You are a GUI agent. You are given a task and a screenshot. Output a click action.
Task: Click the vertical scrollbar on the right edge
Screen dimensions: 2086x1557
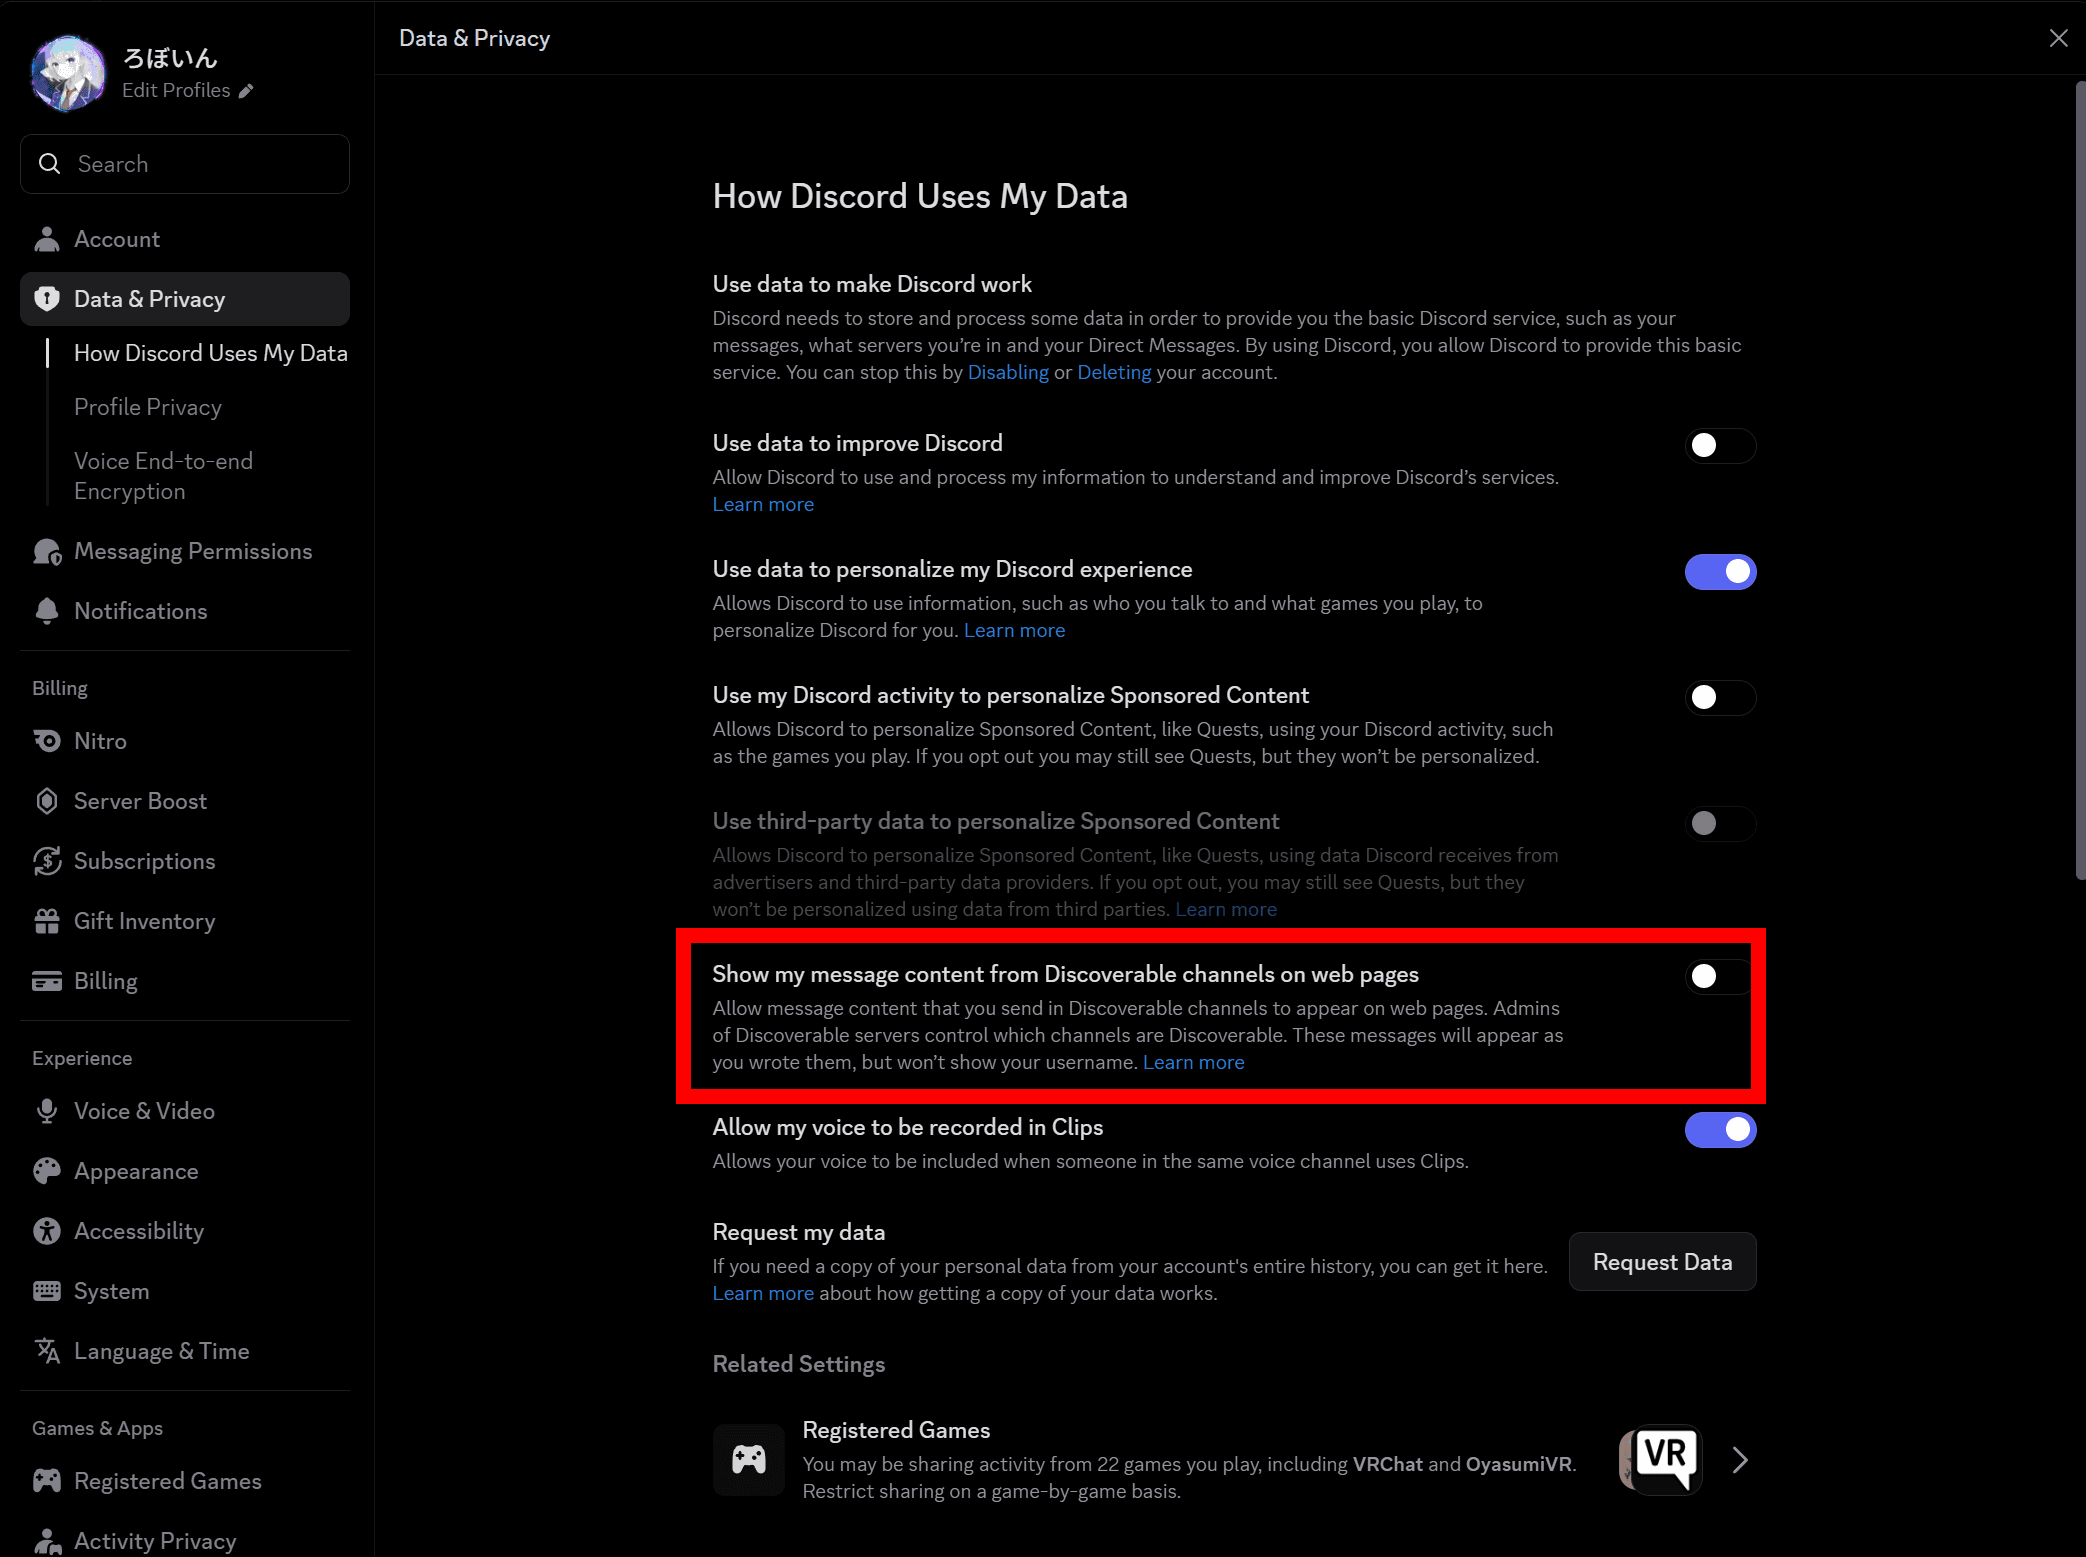pyautogui.click(x=2080, y=480)
